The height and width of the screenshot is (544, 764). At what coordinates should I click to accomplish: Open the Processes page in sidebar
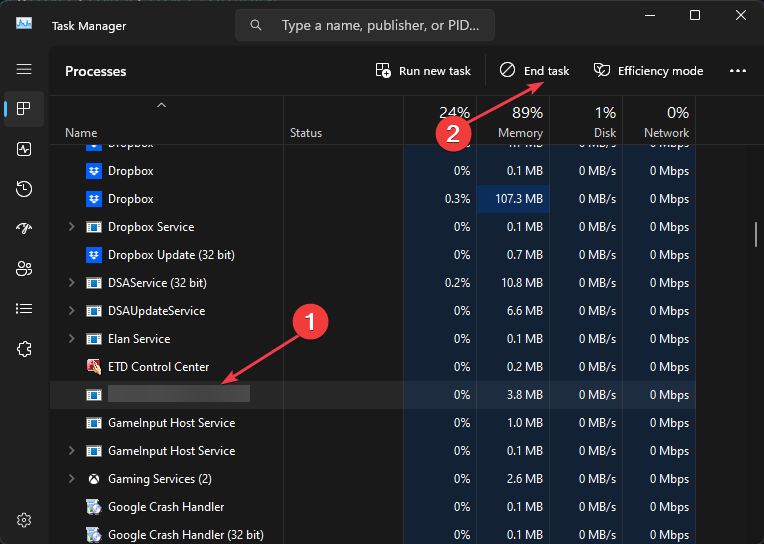pos(24,108)
